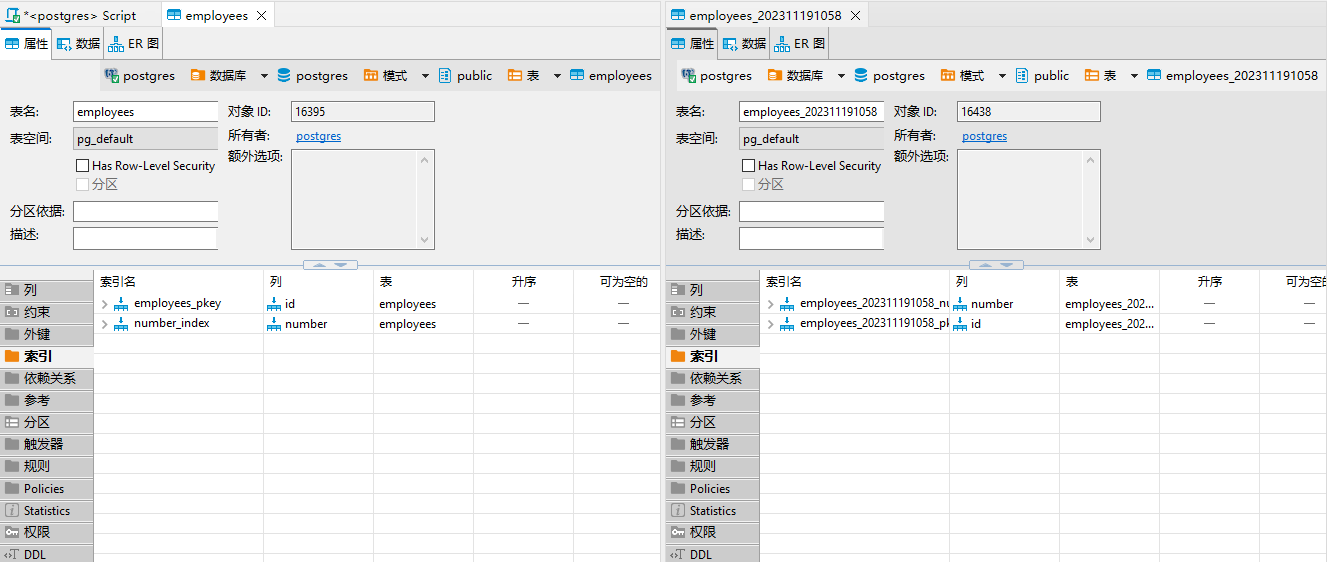Toggle Has Row-Level Security for employees_202311191058
The height and width of the screenshot is (562, 1327).
coord(749,166)
